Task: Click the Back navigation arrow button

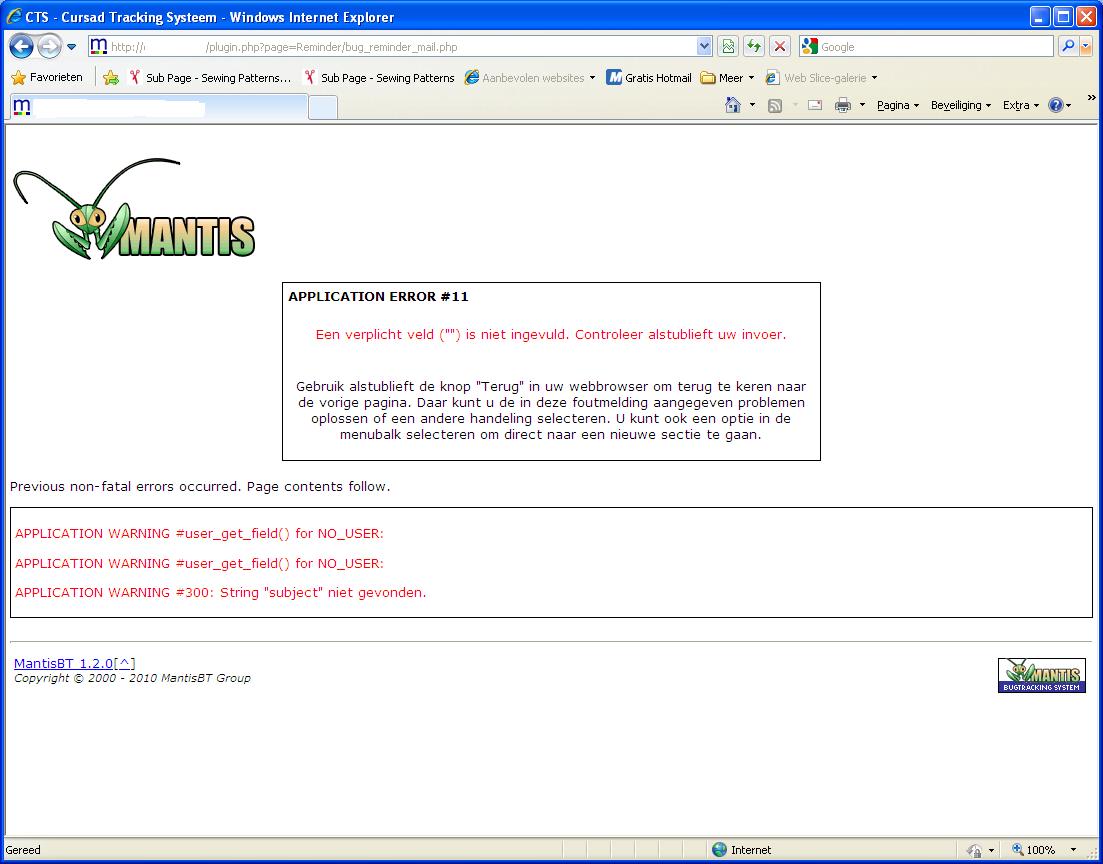Action: [x=21, y=46]
